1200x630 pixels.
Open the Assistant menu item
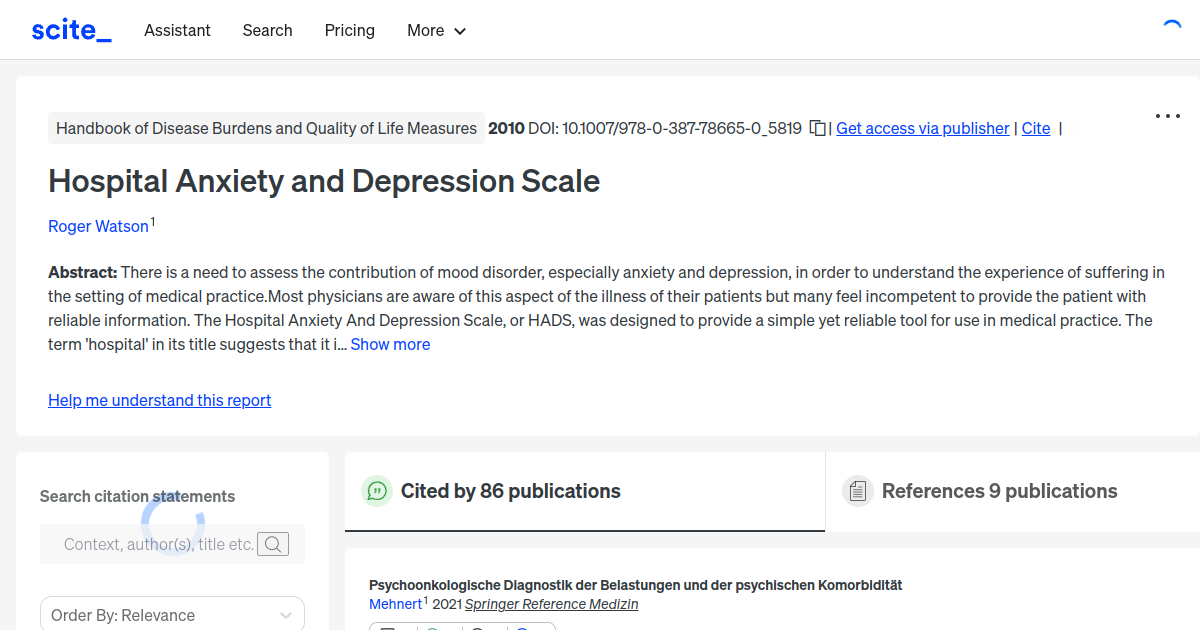pyautogui.click(x=177, y=31)
